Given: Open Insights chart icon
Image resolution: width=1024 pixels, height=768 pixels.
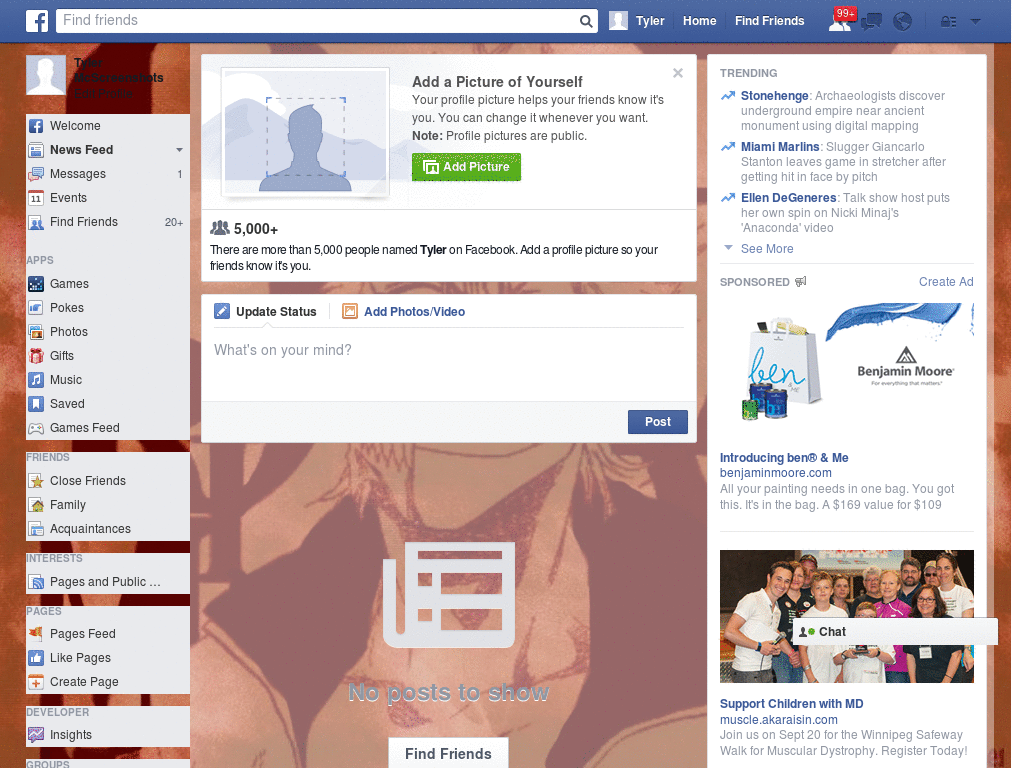Looking at the screenshot, I should click(x=36, y=735).
